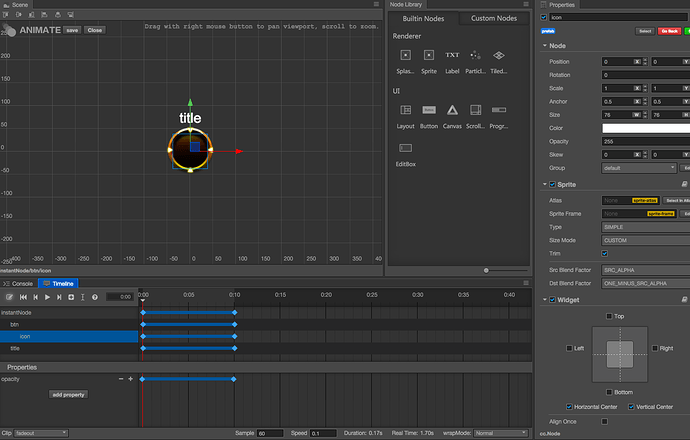Select the Label TXT node icon

pyautogui.click(x=452, y=56)
